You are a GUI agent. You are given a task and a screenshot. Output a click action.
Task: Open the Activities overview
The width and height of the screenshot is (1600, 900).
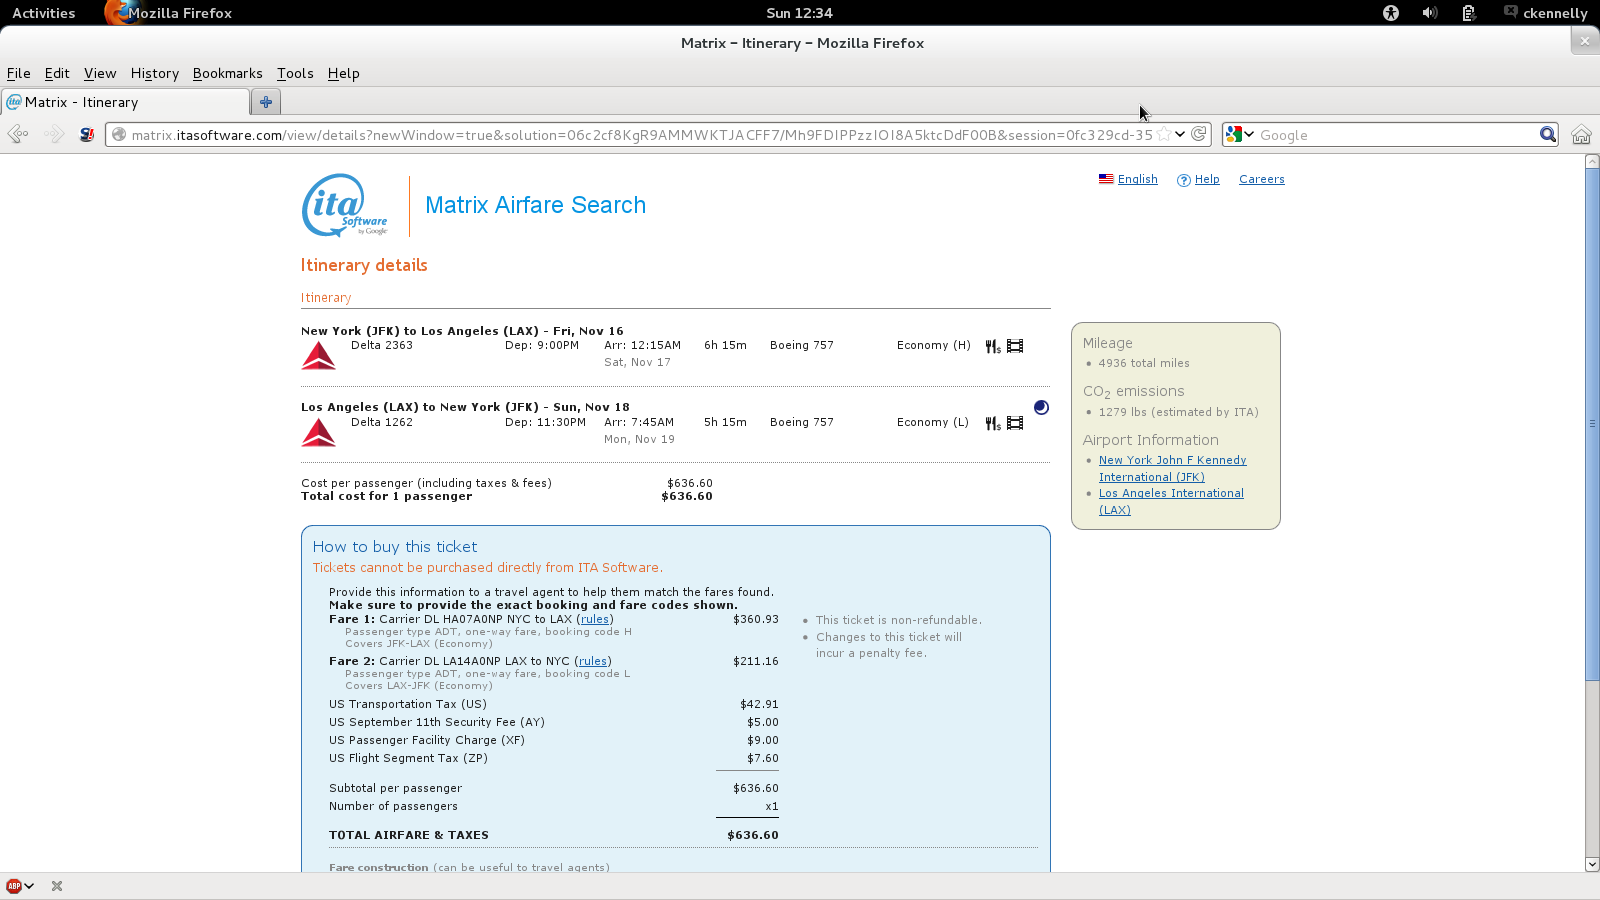point(43,13)
